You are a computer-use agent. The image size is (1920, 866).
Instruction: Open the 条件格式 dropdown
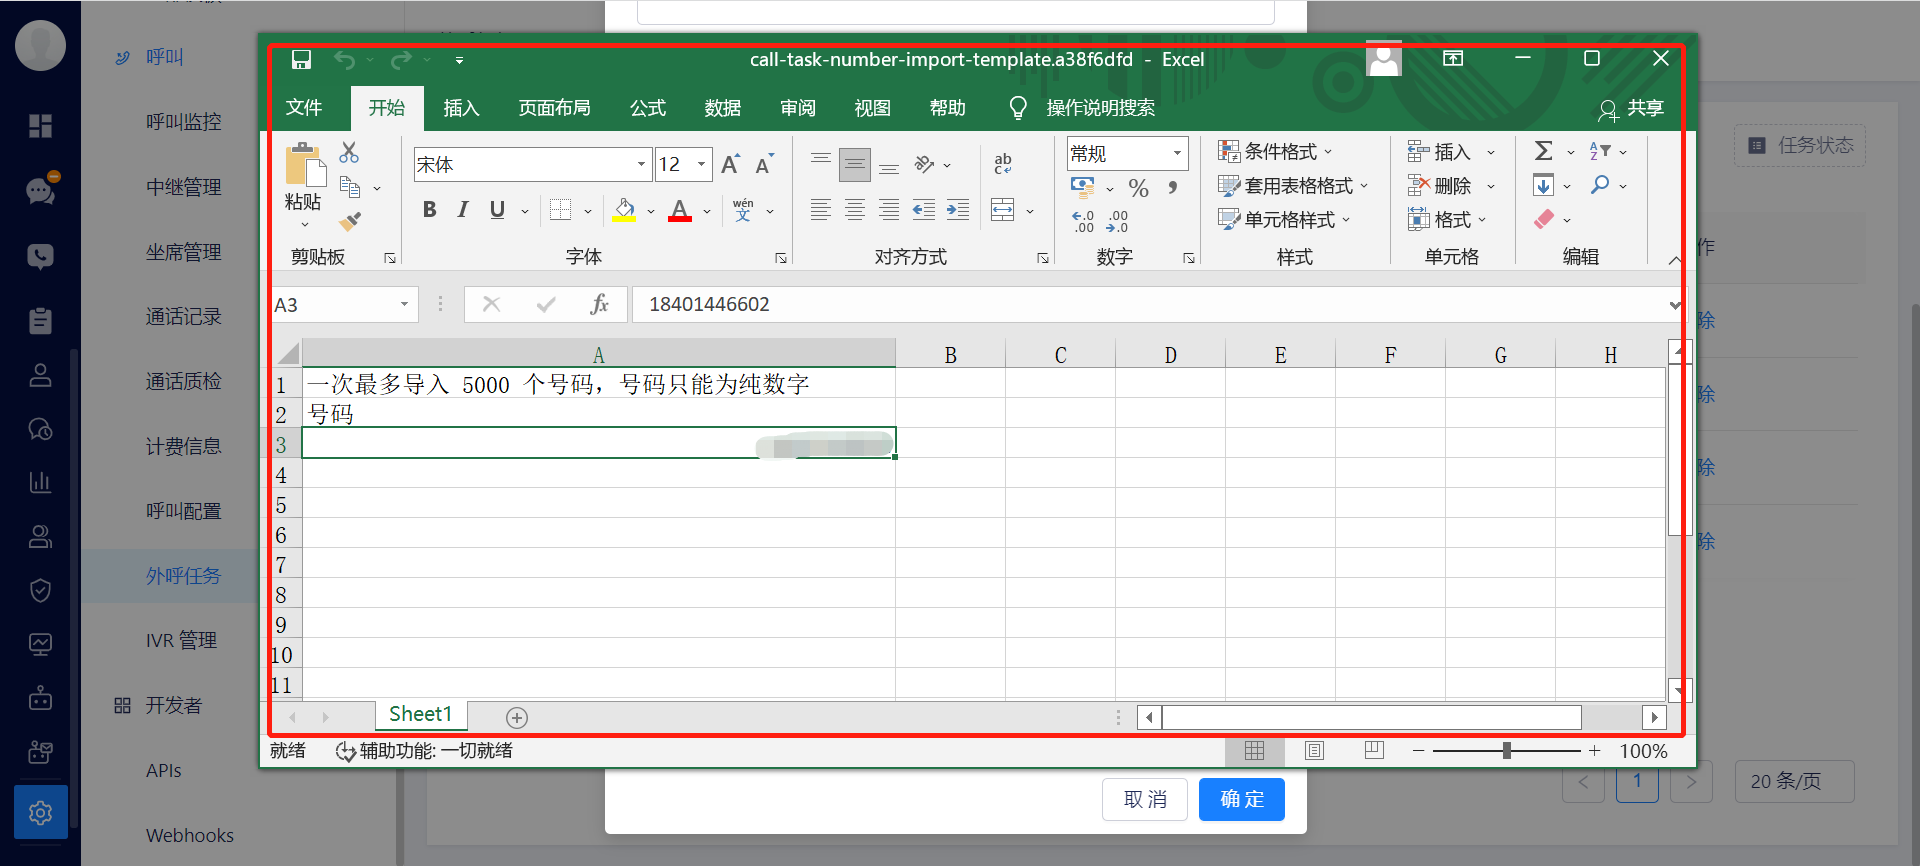(1275, 152)
